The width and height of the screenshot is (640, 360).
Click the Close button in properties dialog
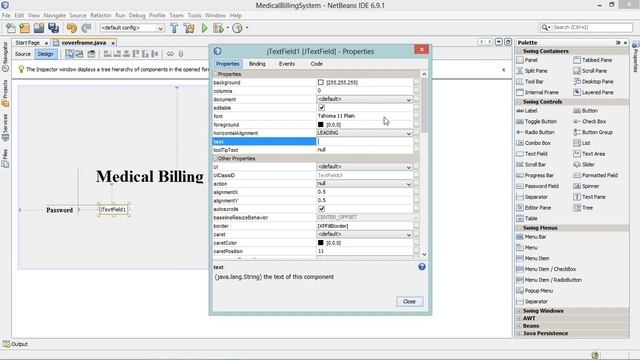tap(409, 302)
